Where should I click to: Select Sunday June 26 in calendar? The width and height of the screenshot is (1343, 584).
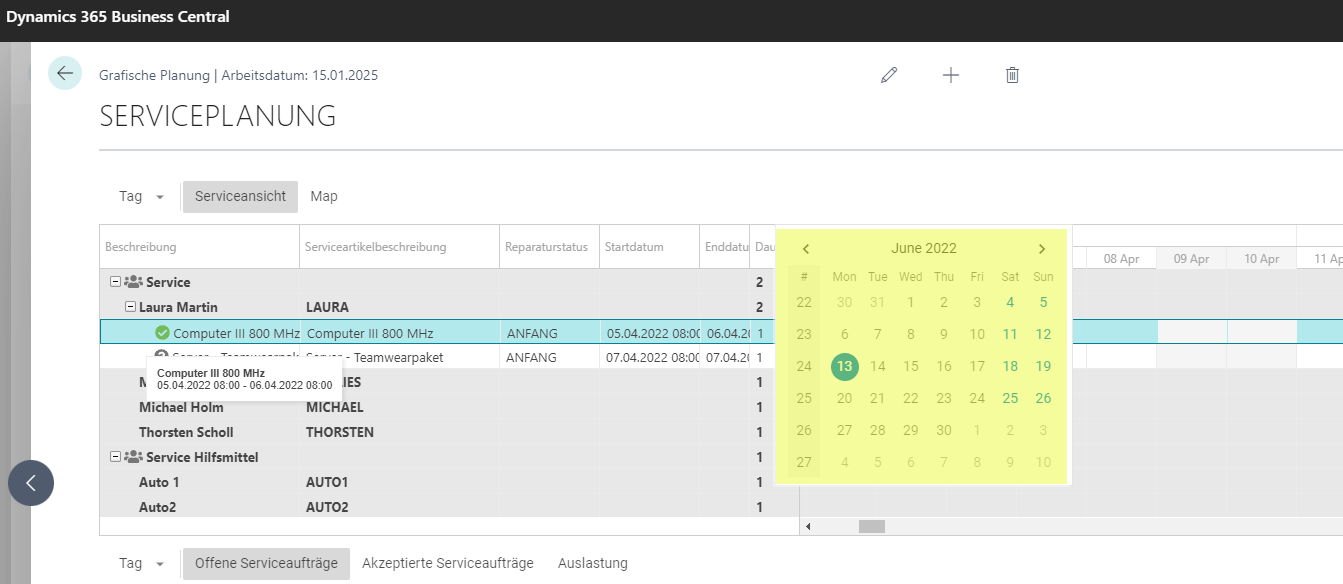coord(1043,398)
